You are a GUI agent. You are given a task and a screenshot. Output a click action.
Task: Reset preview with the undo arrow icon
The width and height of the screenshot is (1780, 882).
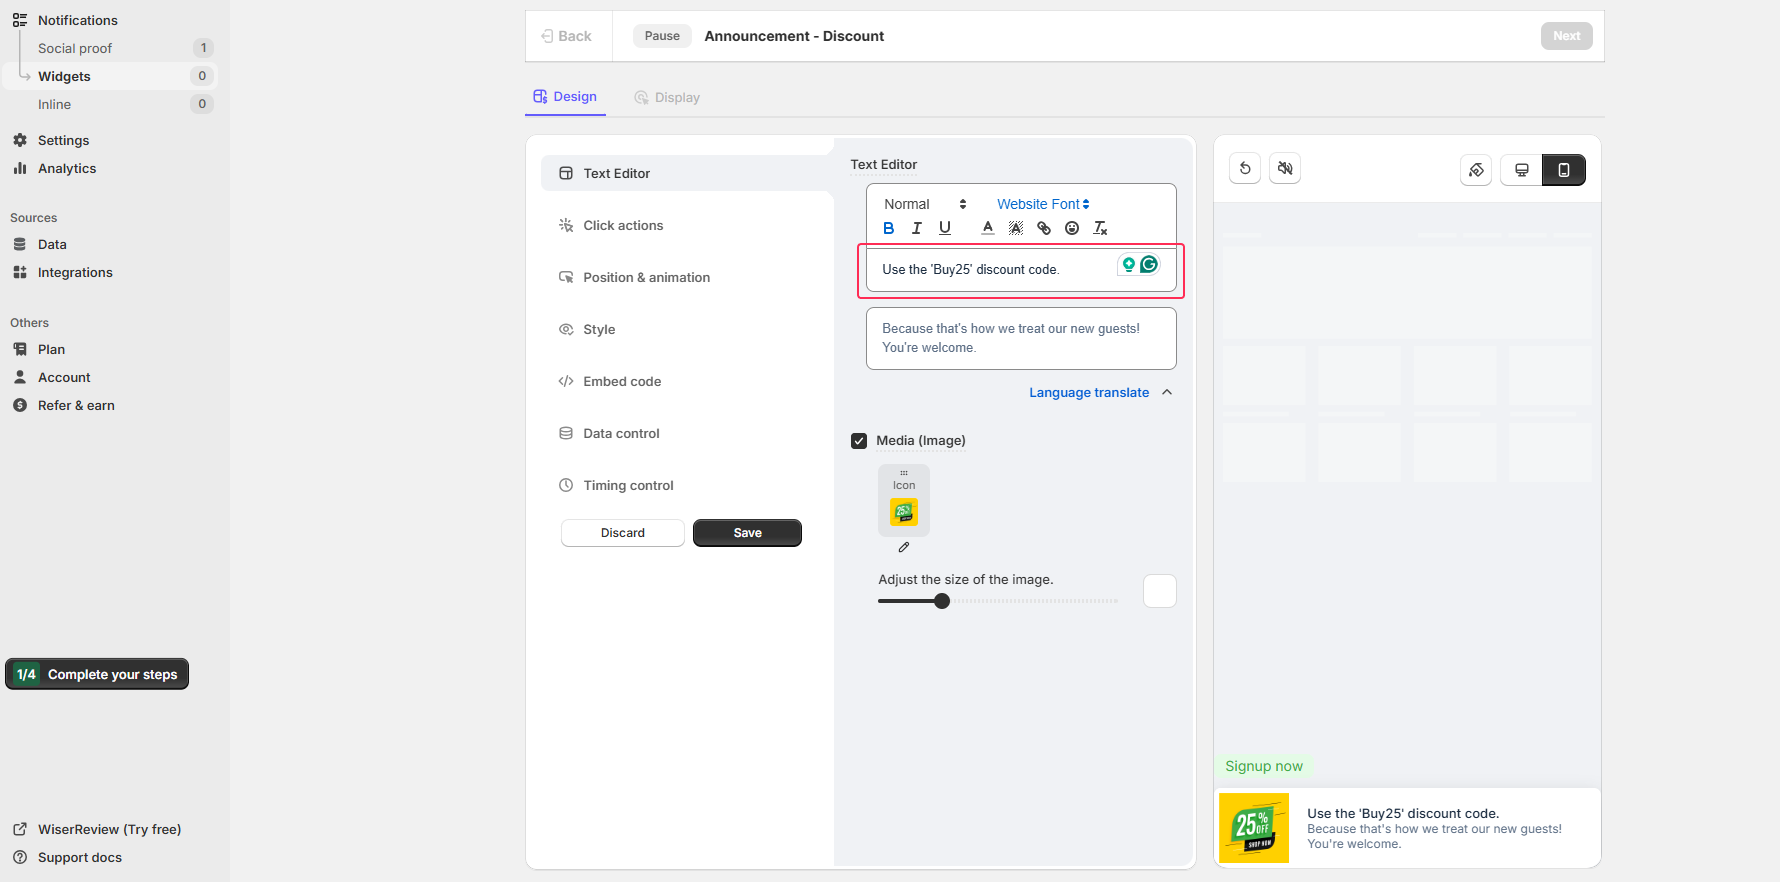point(1245,169)
